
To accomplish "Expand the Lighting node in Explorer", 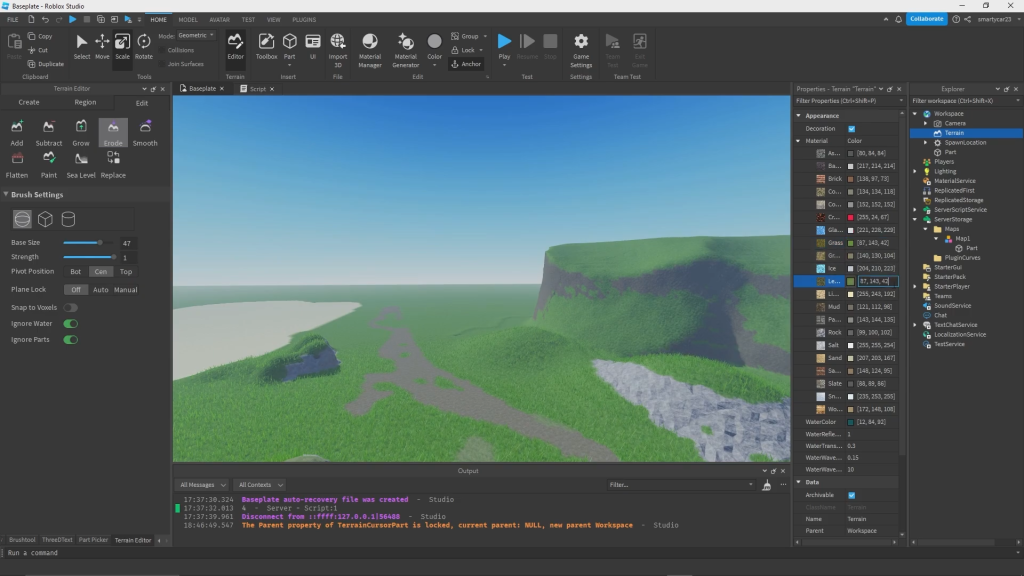I will tap(915, 171).
